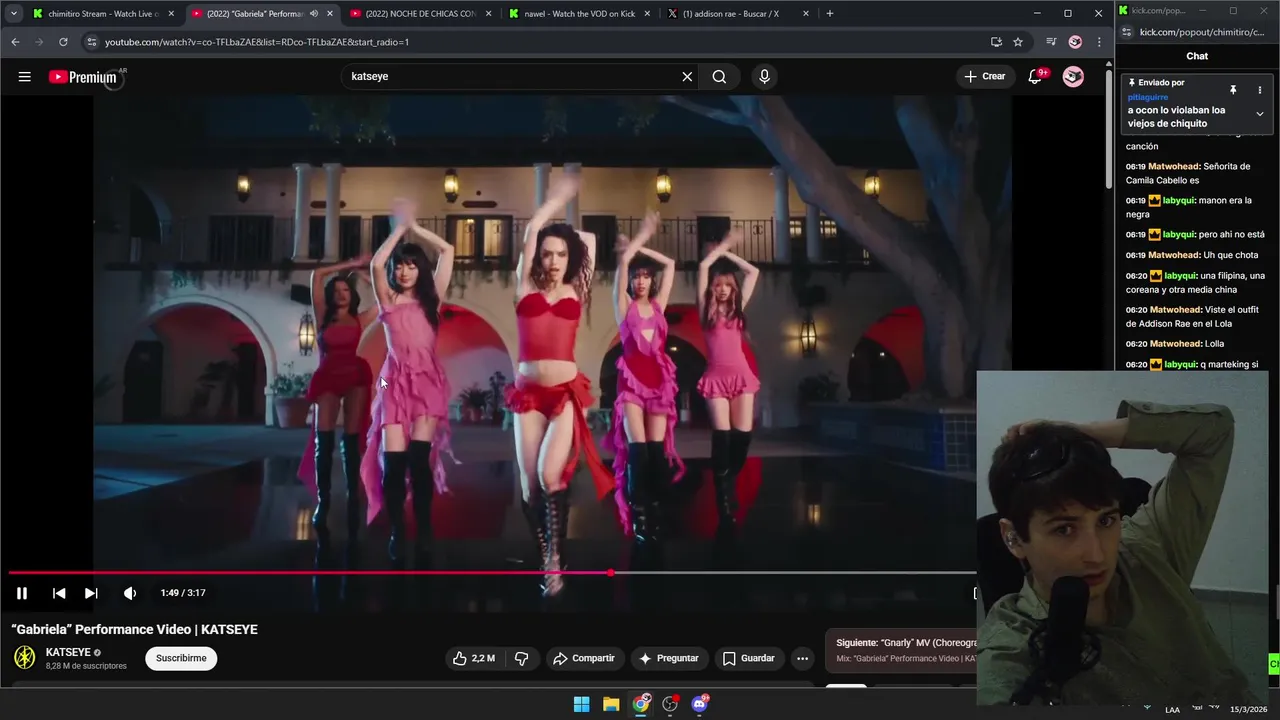
Task: Clear the katseye search text
Action: tap(687, 77)
